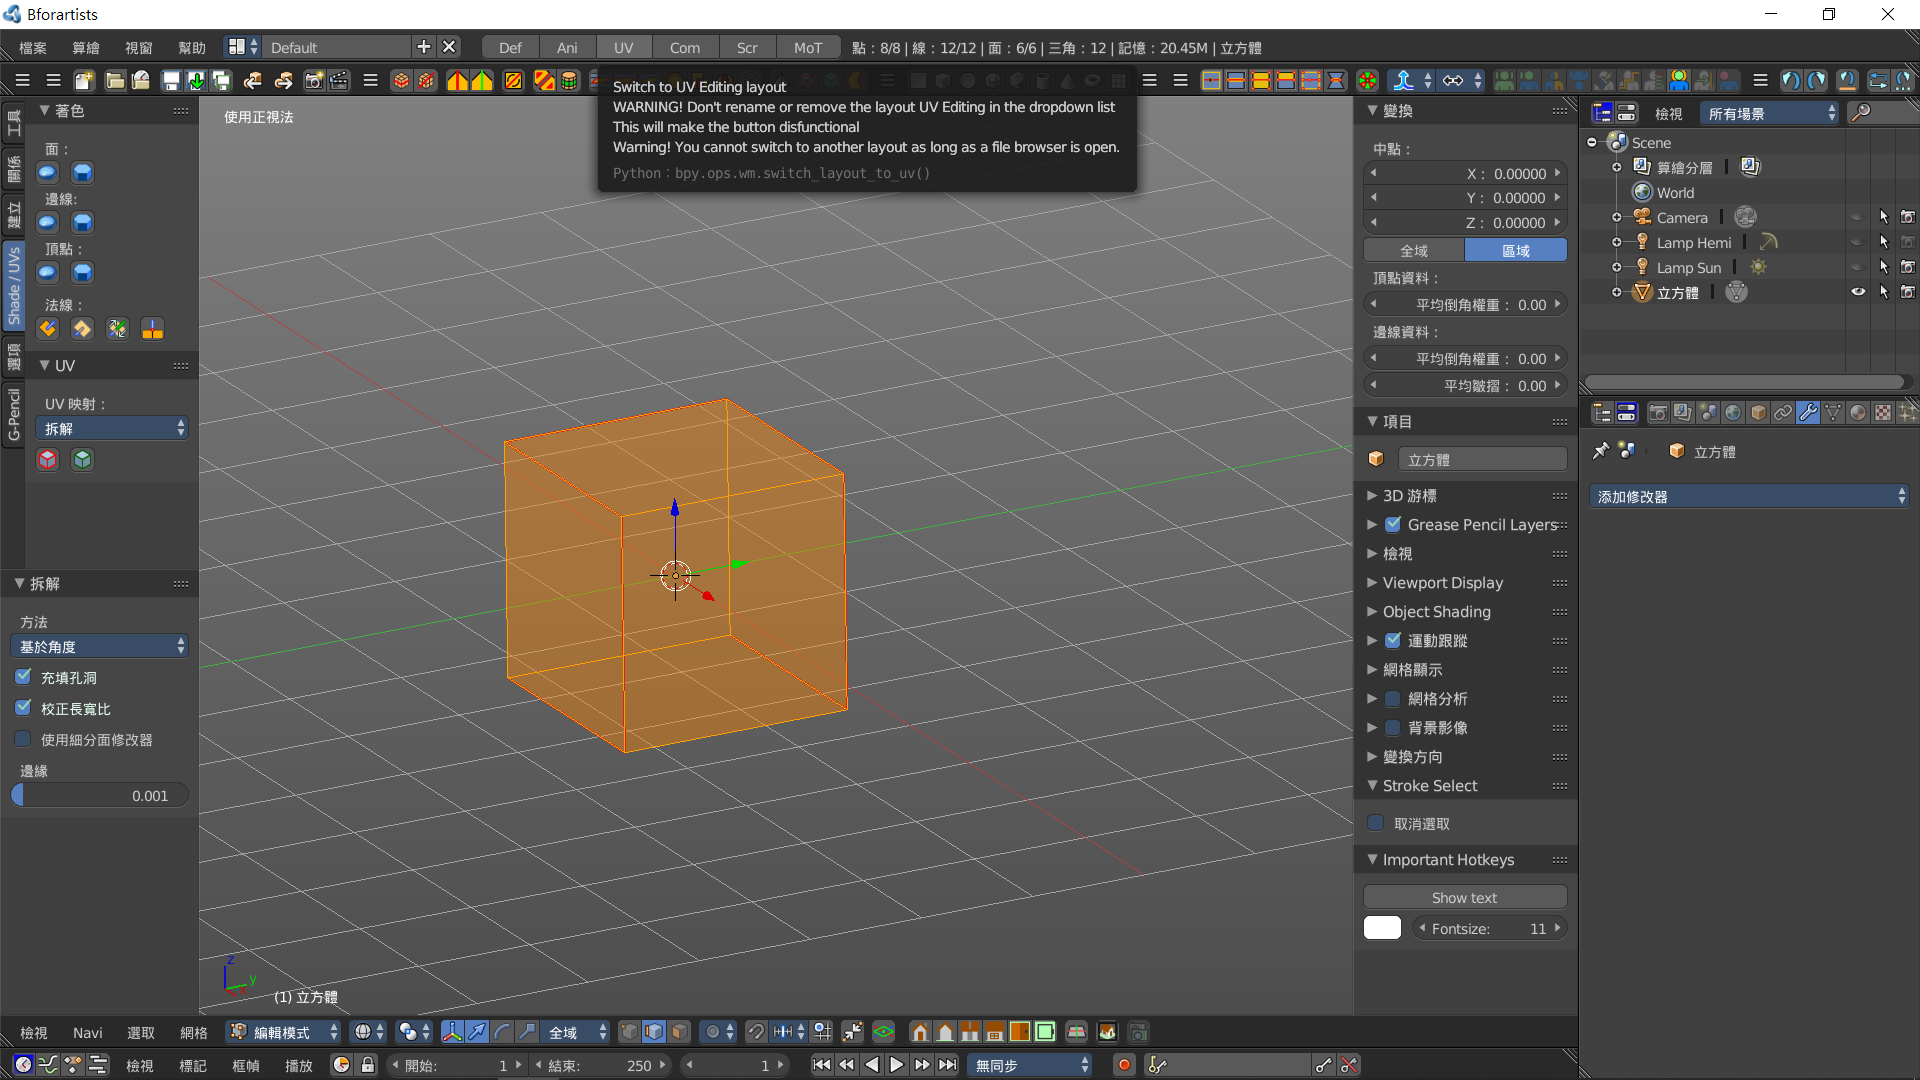Open the 無同步 sync dropdown

[1030, 1065]
